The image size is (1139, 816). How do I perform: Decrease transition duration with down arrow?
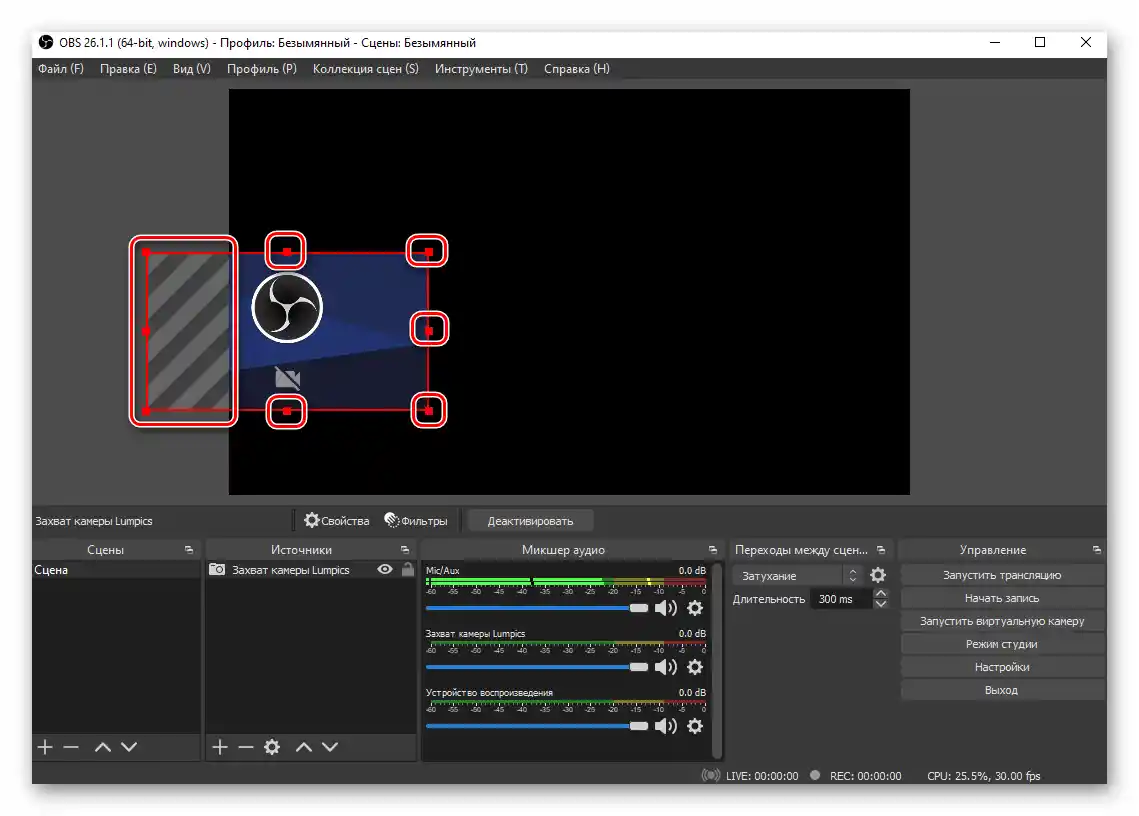click(881, 604)
